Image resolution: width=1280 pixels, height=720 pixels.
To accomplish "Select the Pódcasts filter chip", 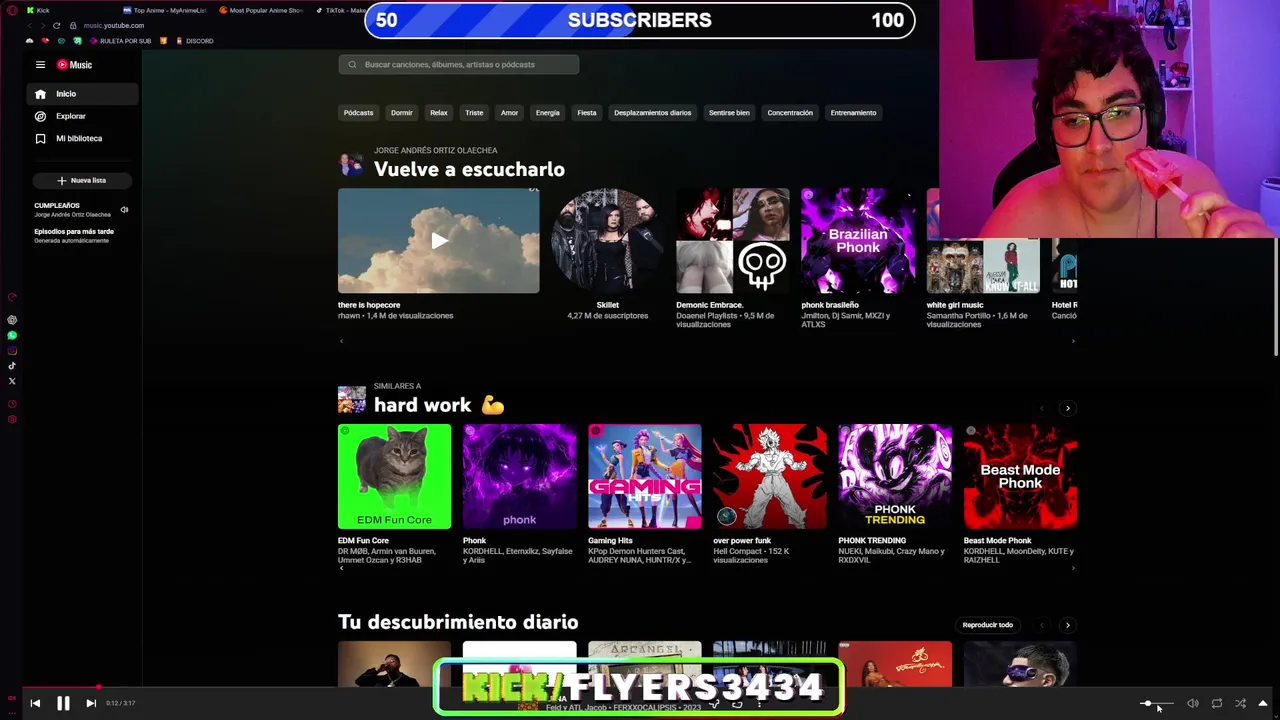I will (358, 113).
